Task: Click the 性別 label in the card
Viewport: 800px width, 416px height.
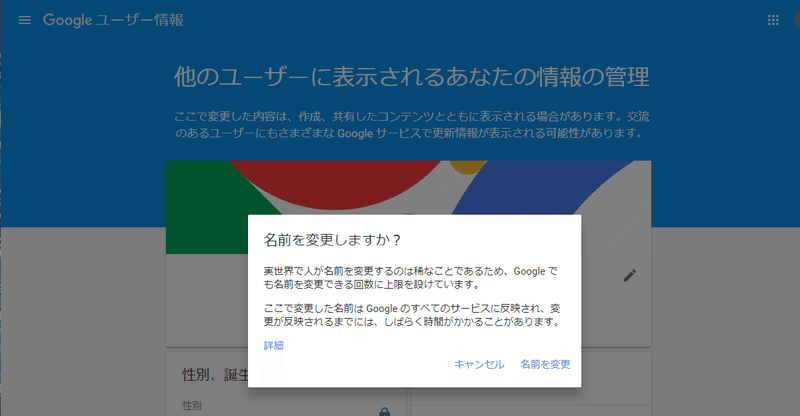Action: pos(192,406)
